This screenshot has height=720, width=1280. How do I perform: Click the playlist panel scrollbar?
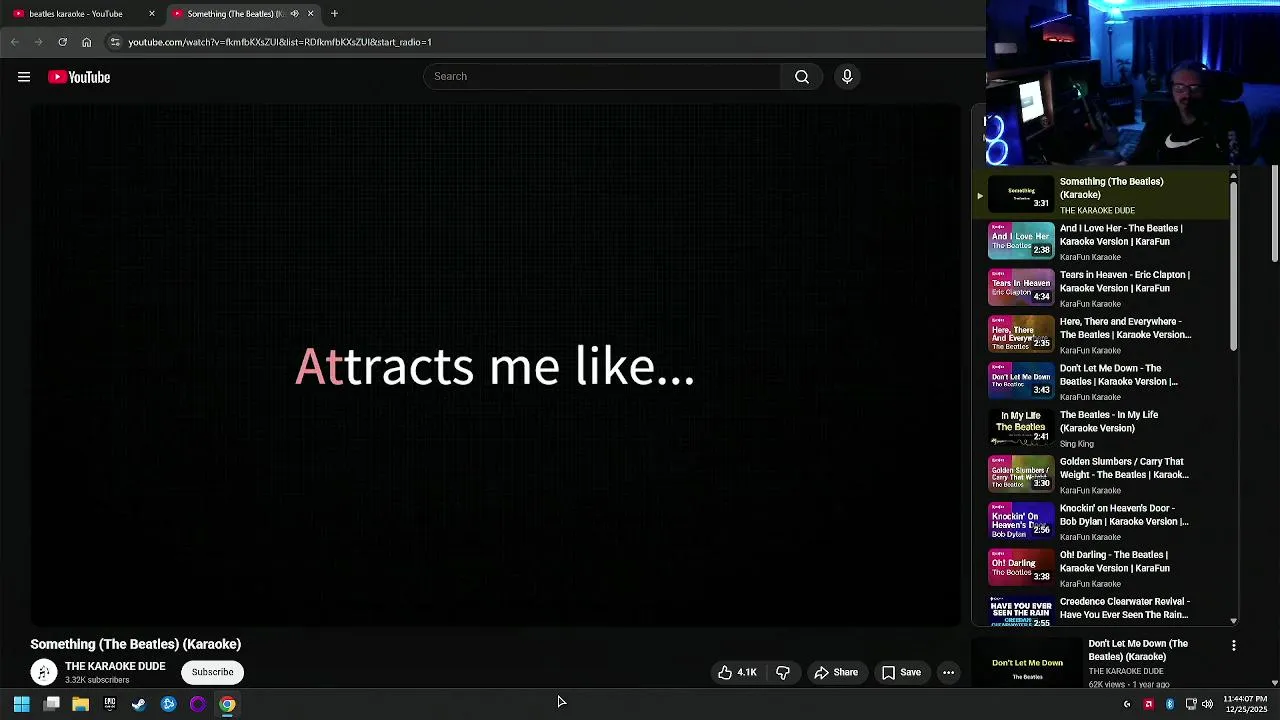point(1233,265)
